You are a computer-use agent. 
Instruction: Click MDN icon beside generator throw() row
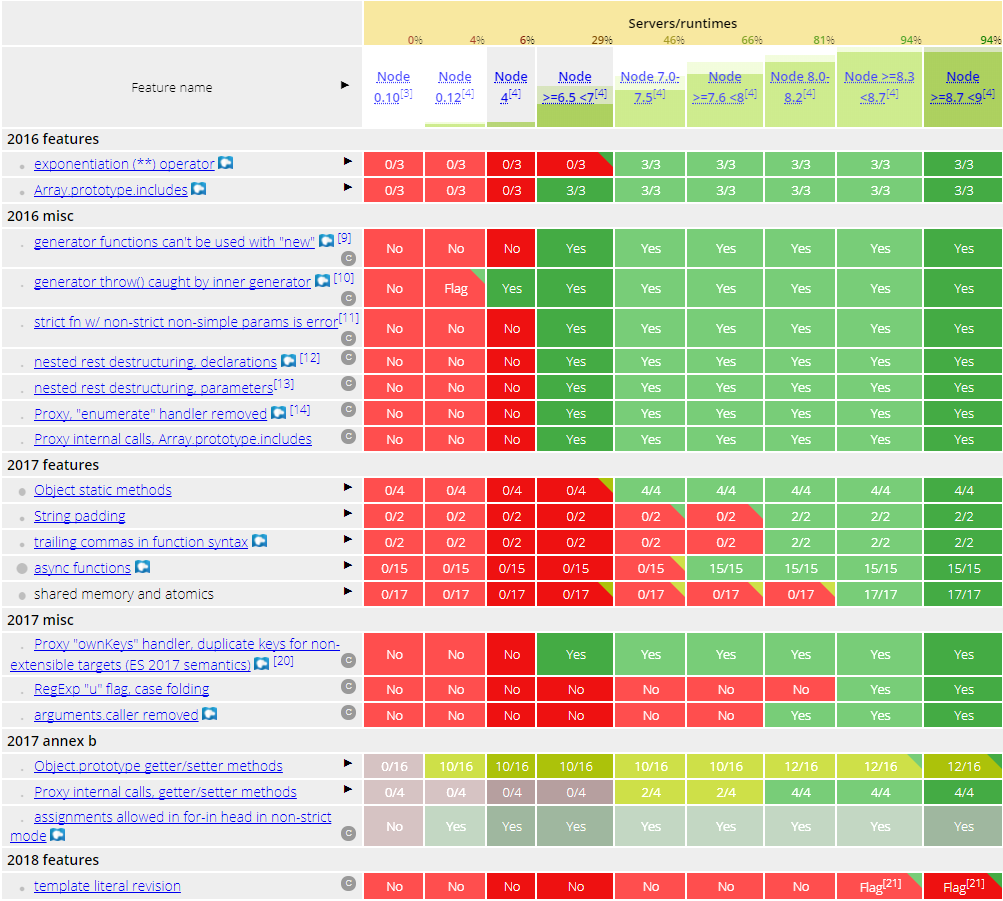[322, 281]
